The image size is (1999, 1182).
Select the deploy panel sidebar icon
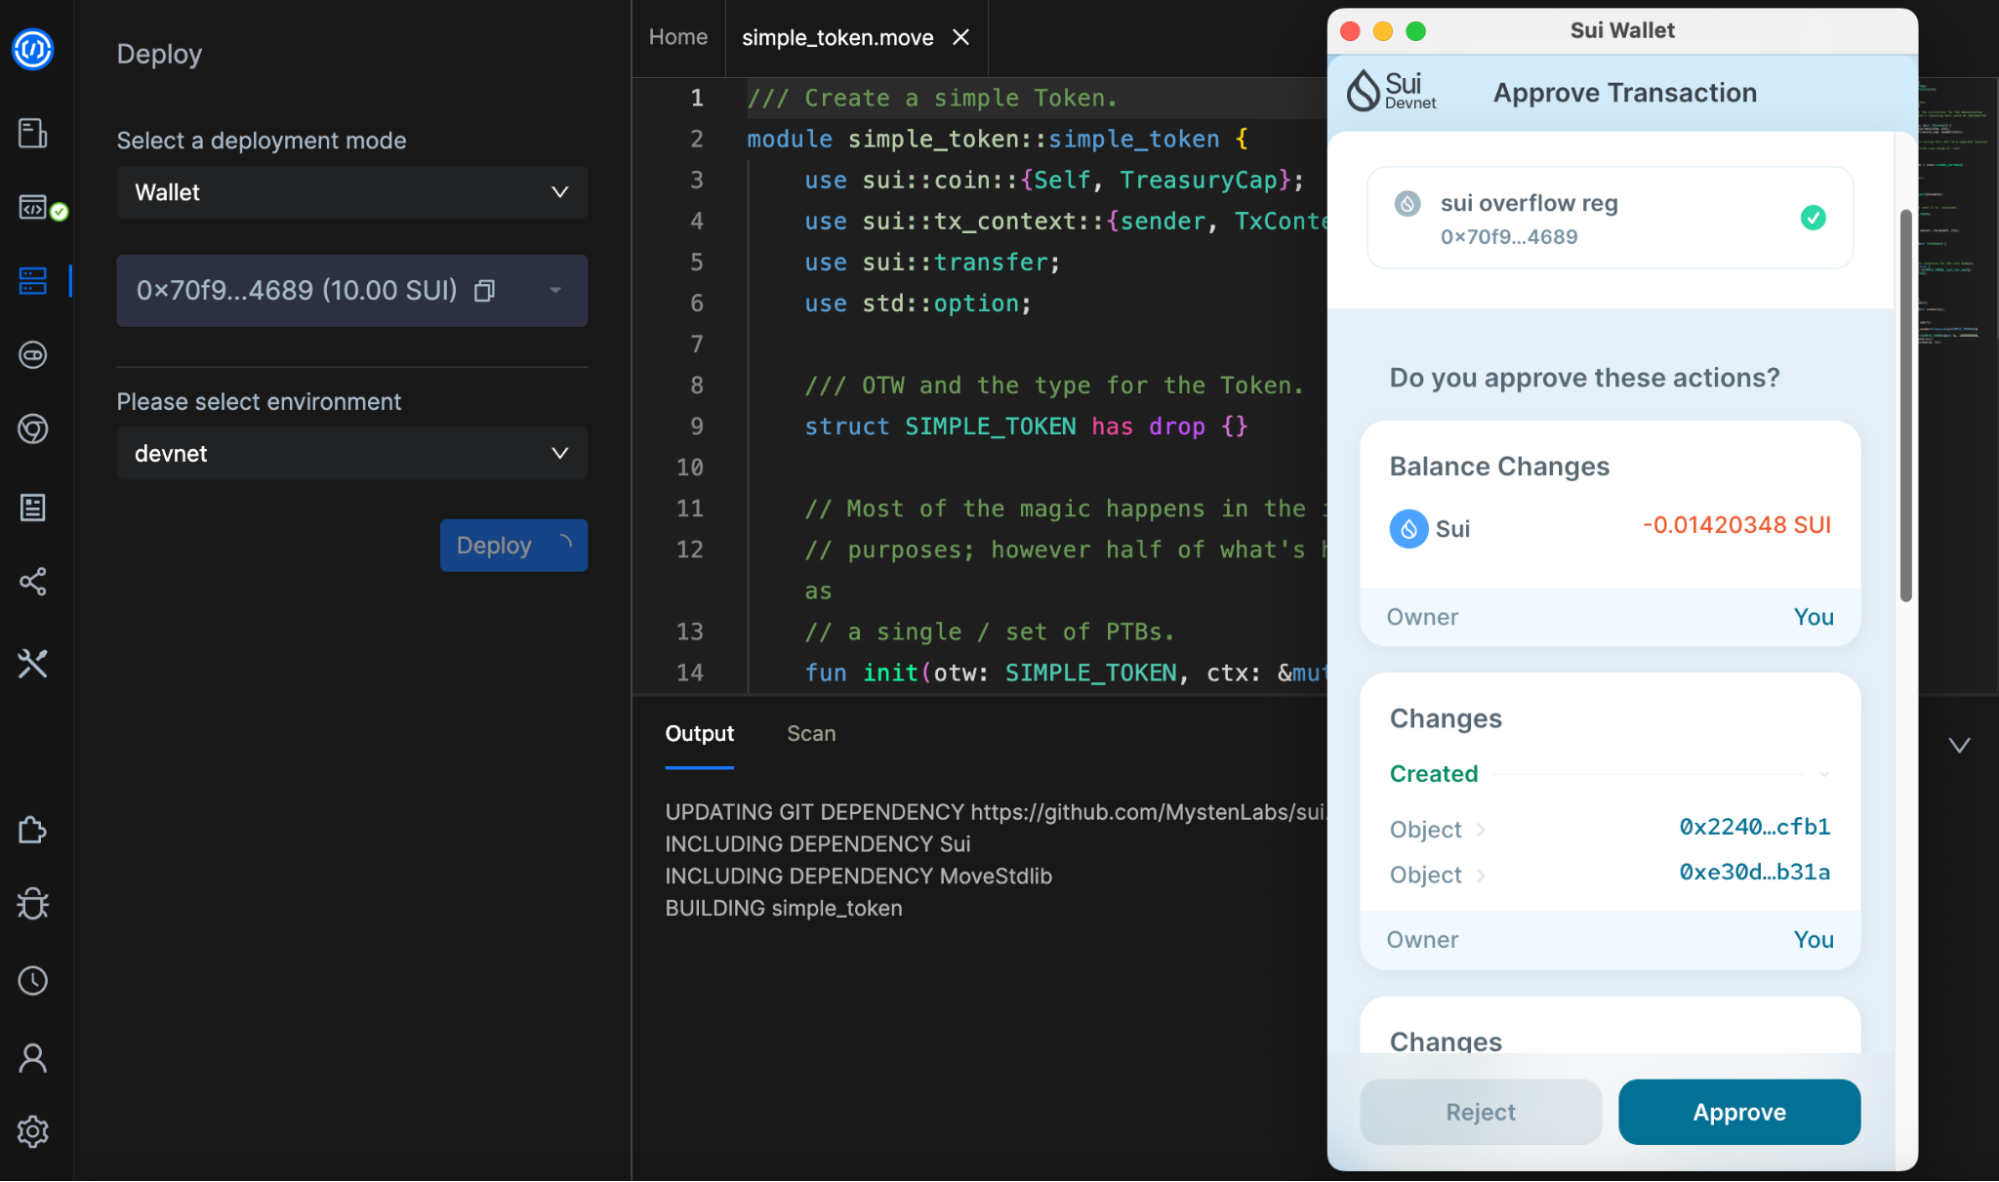tap(33, 281)
